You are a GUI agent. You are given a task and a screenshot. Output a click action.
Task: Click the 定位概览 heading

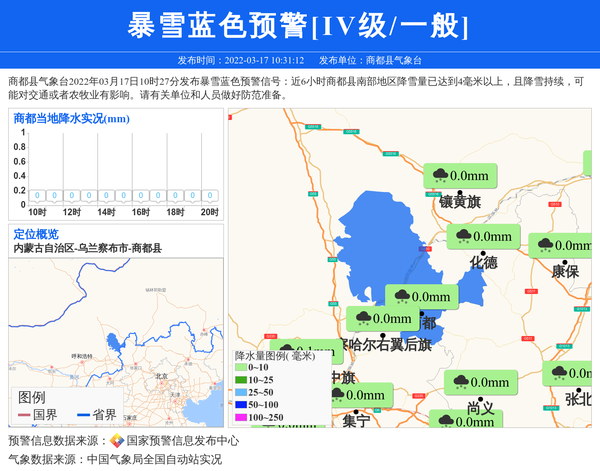[36, 234]
